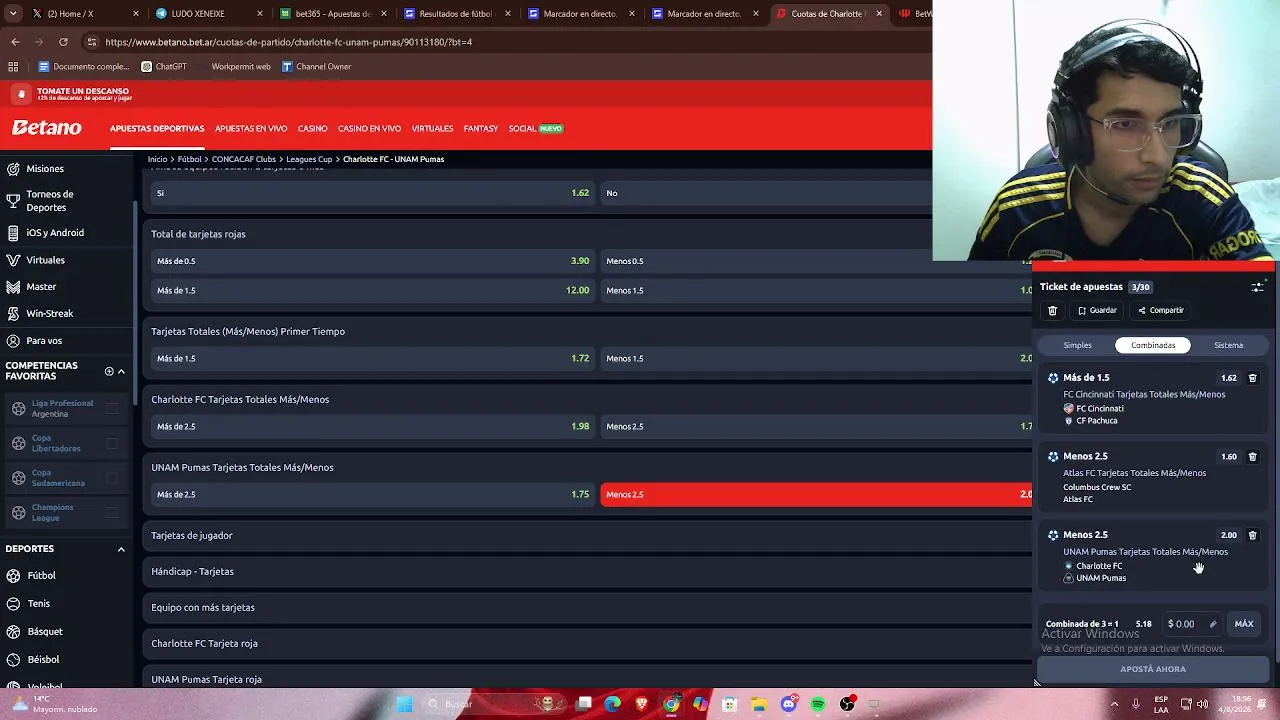Open the Apuestas en Vivo menu
The image size is (1280, 720).
(251, 129)
